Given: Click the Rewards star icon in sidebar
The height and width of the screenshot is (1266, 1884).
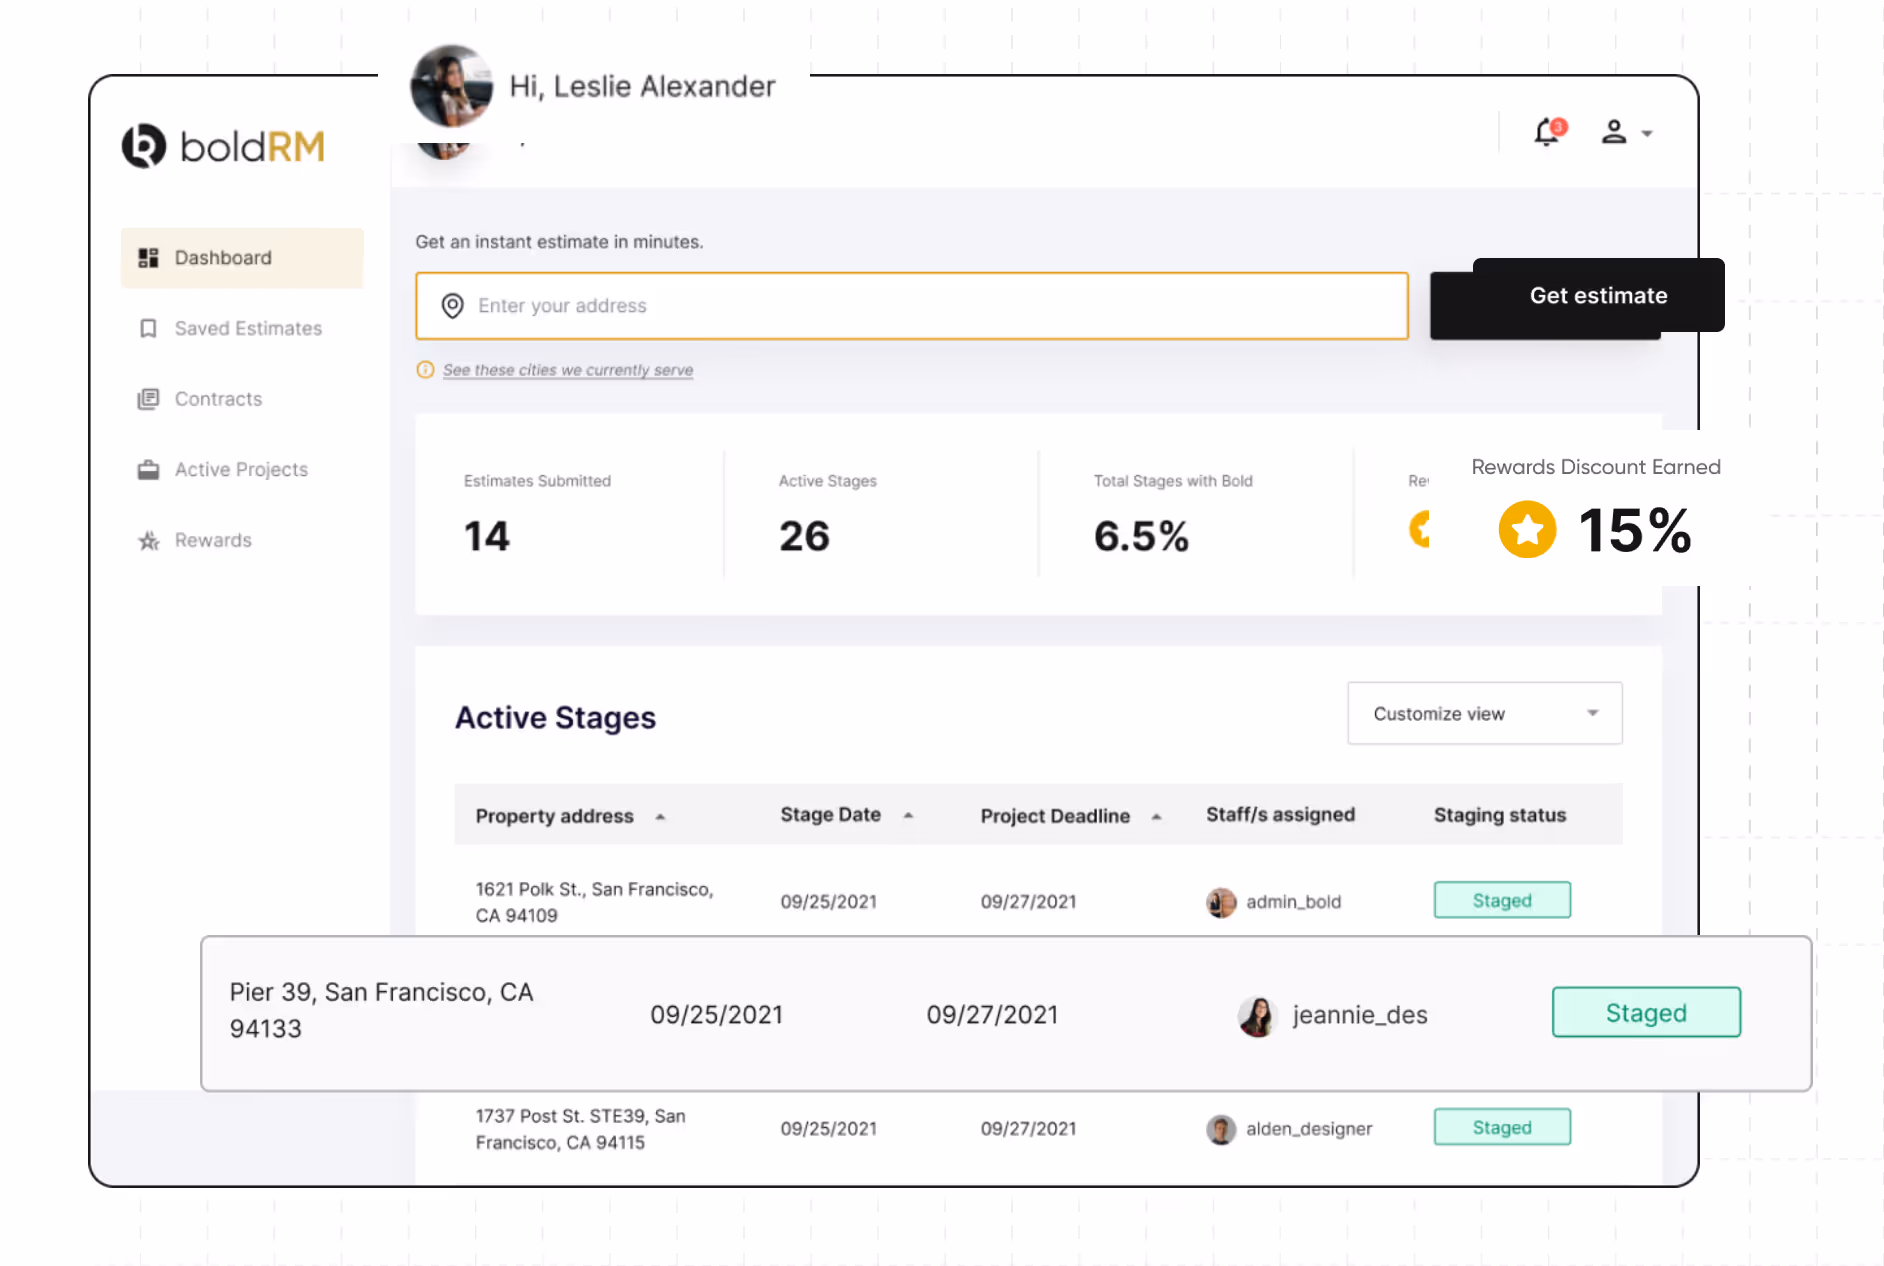Looking at the screenshot, I should (x=148, y=541).
